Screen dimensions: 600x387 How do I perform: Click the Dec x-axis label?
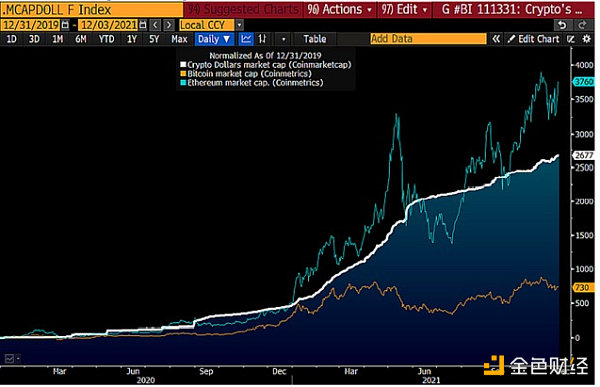coord(279,371)
